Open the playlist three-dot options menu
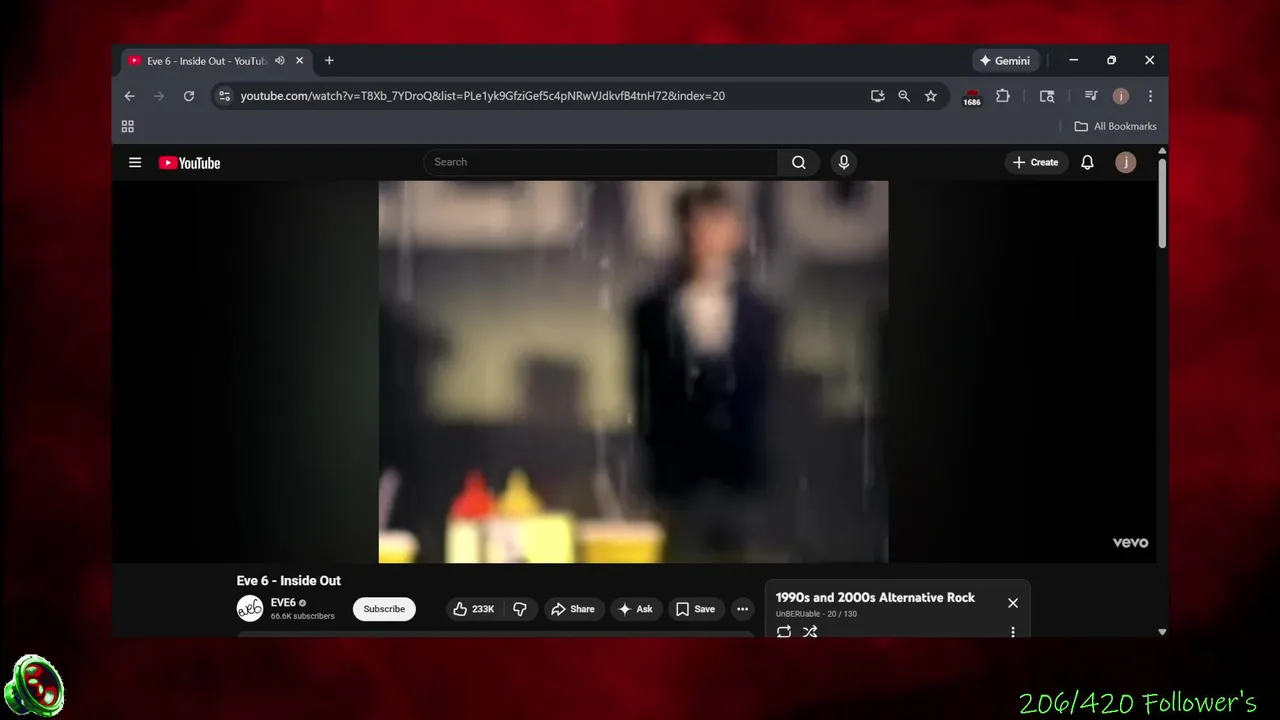1280x720 pixels. tap(1013, 632)
